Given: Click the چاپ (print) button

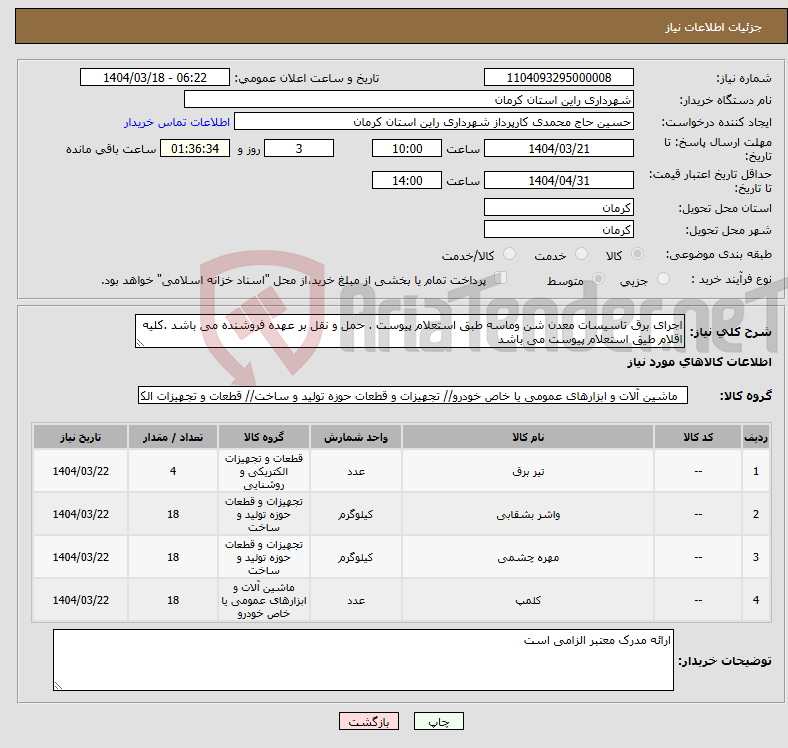Looking at the screenshot, I should [438, 721].
